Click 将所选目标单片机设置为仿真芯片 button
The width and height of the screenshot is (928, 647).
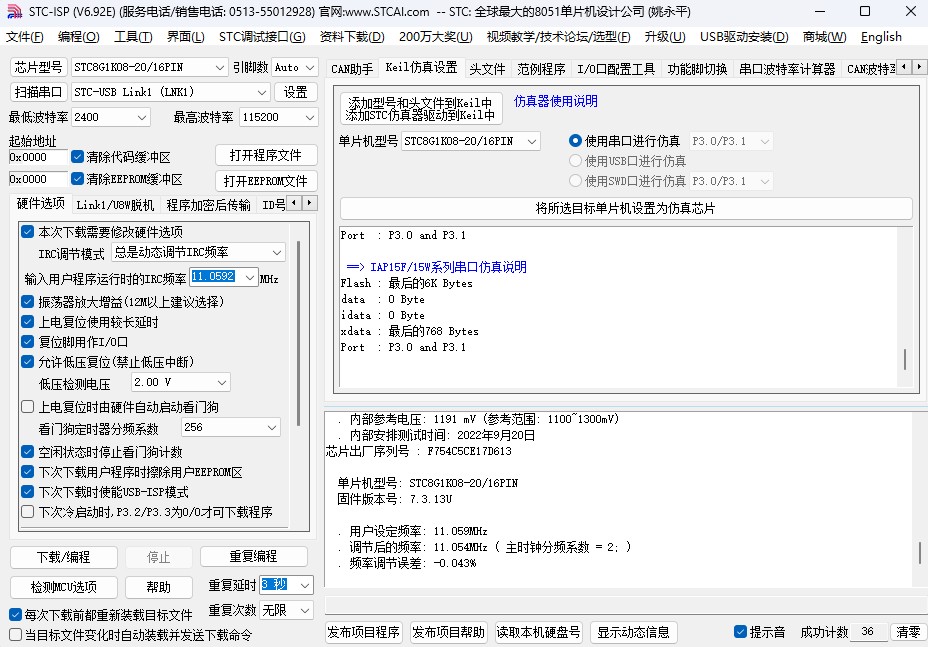pyautogui.click(x=626, y=208)
